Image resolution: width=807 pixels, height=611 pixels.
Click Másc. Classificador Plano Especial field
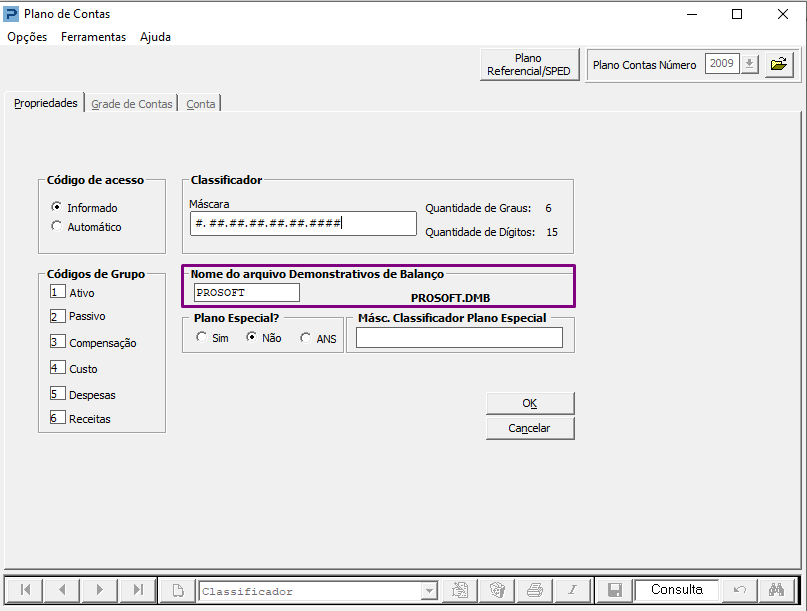click(x=459, y=338)
